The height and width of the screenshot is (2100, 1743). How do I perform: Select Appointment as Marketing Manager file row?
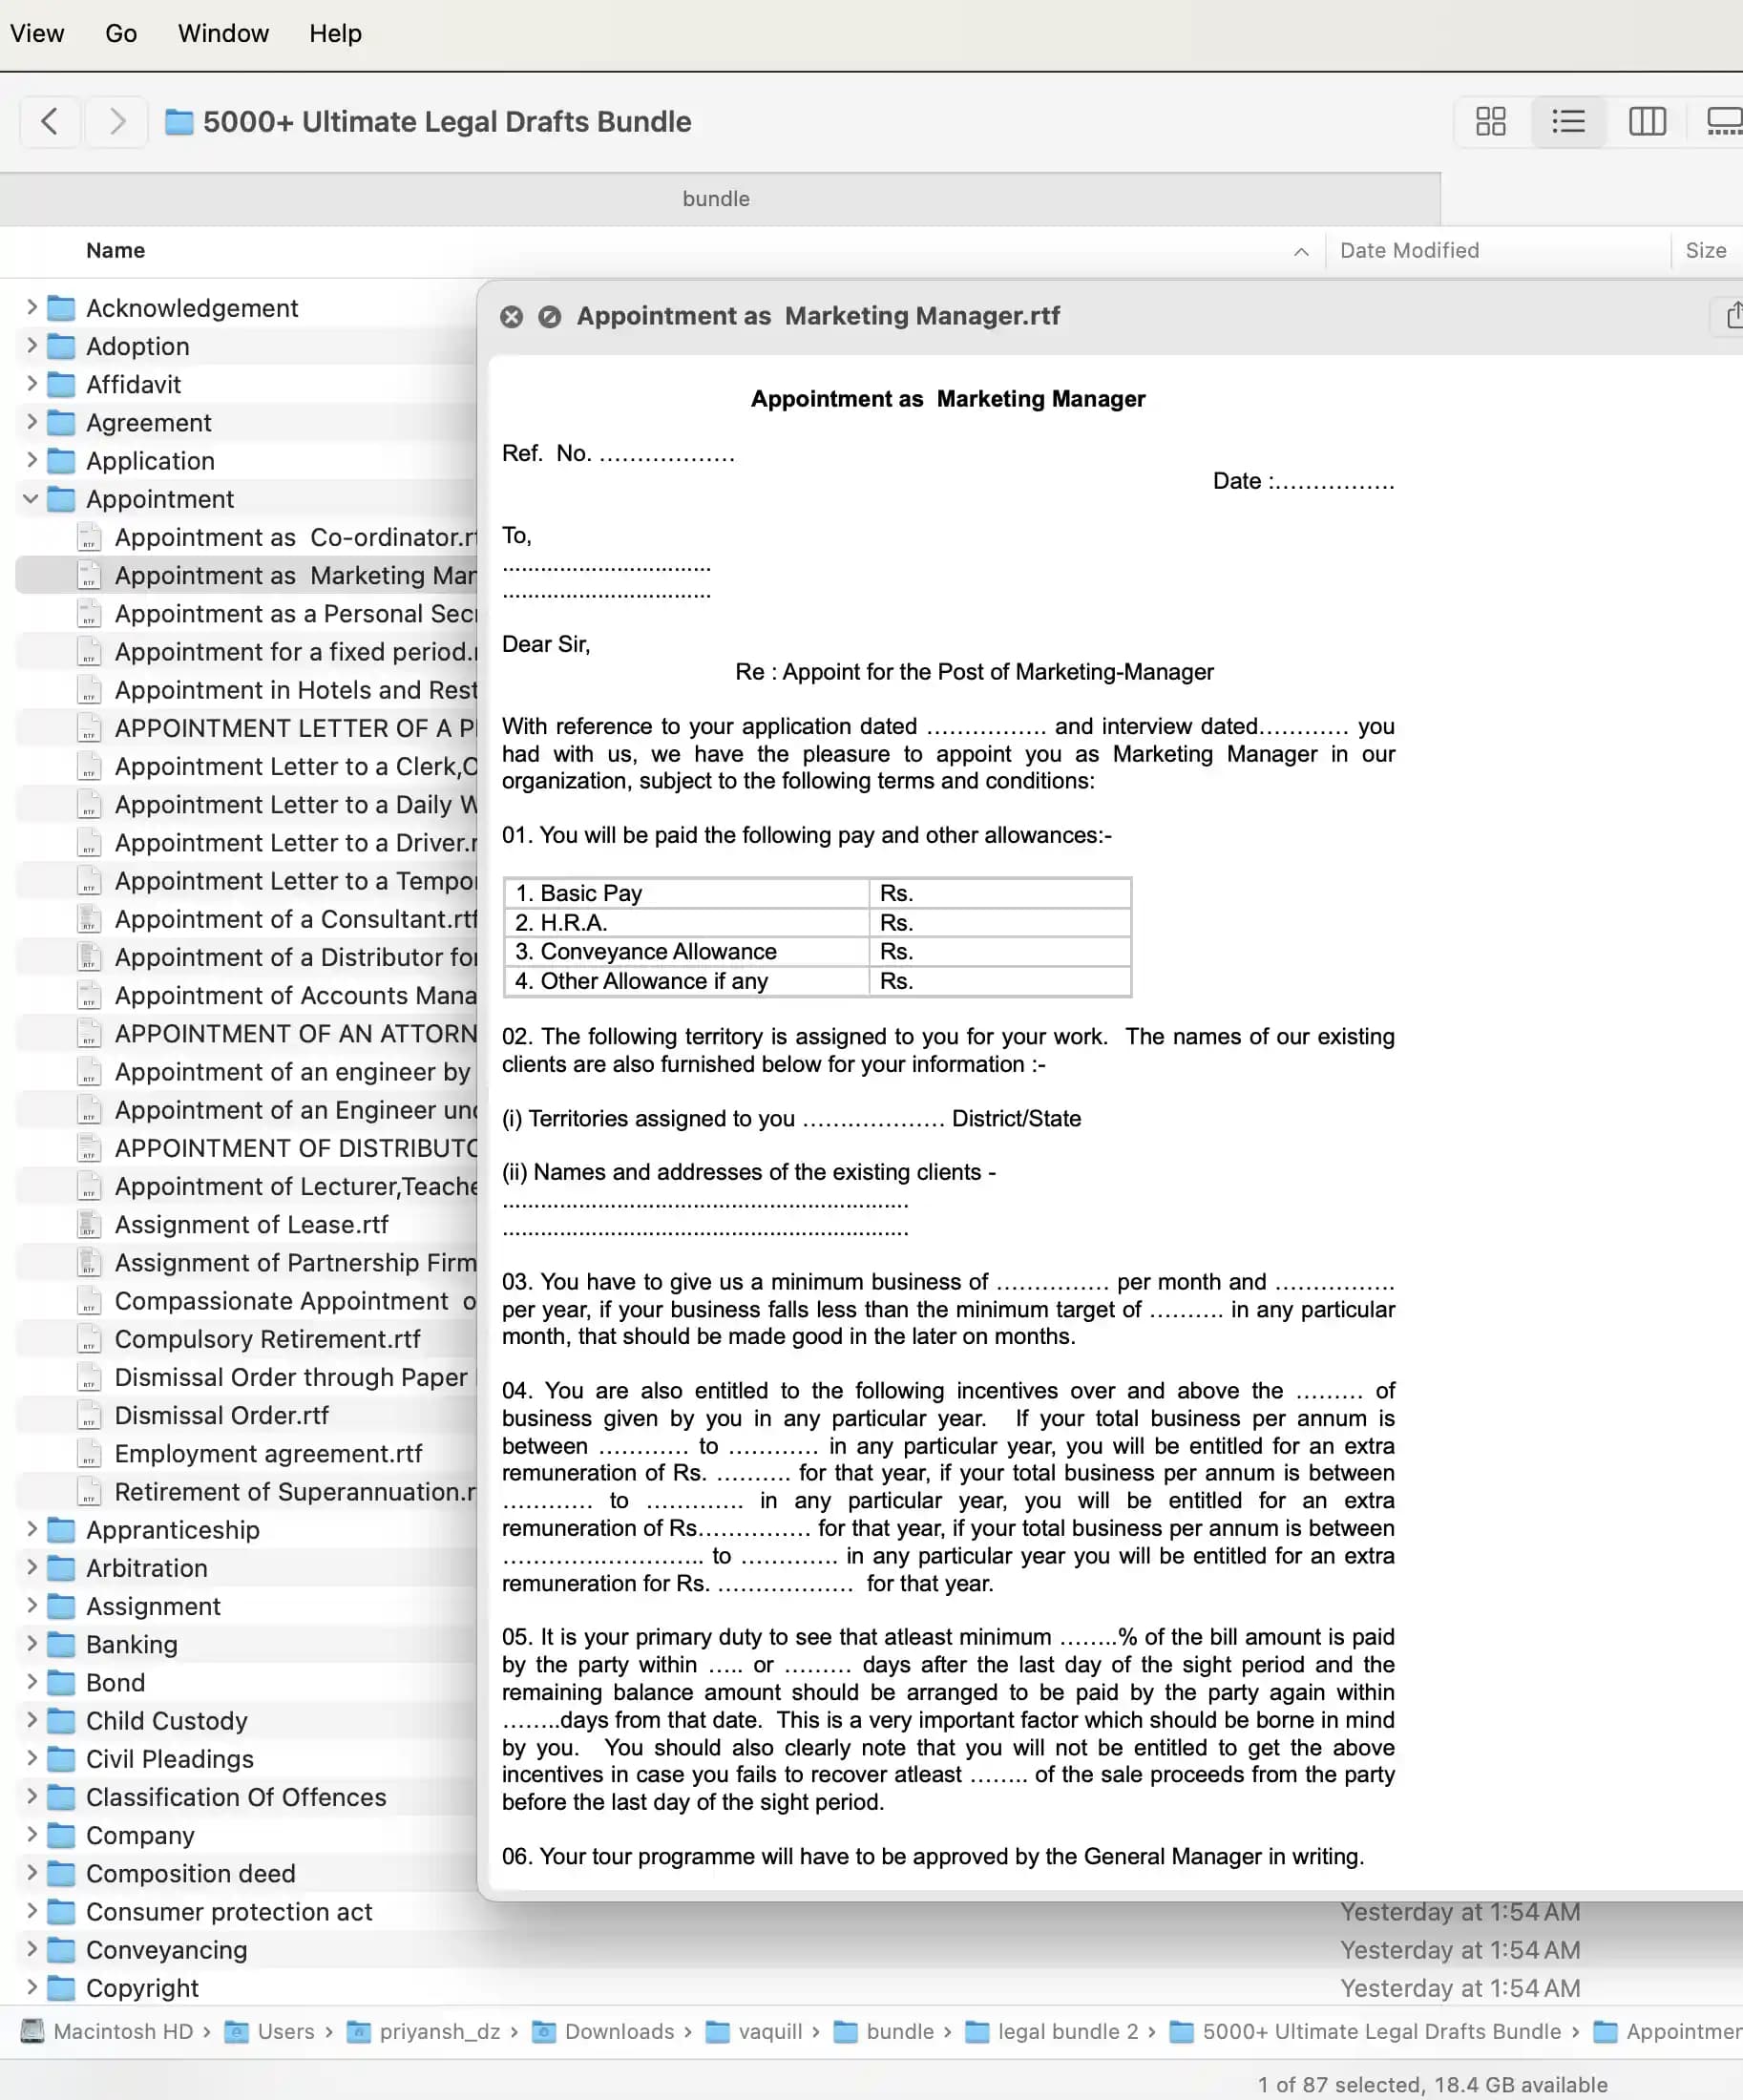point(247,575)
